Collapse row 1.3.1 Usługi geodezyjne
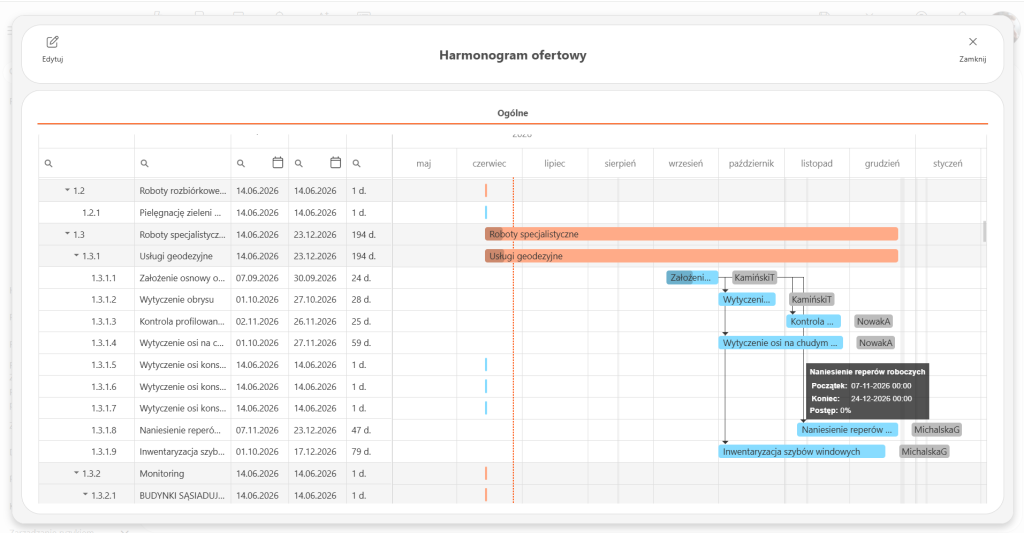This screenshot has width=1024, height=533. (76, 255)
